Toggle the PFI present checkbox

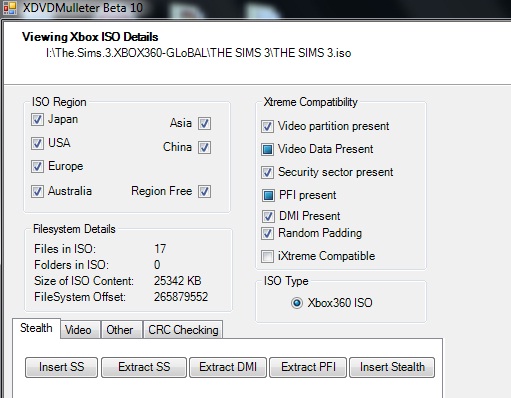pyautogui.click(x=268, y=195)
